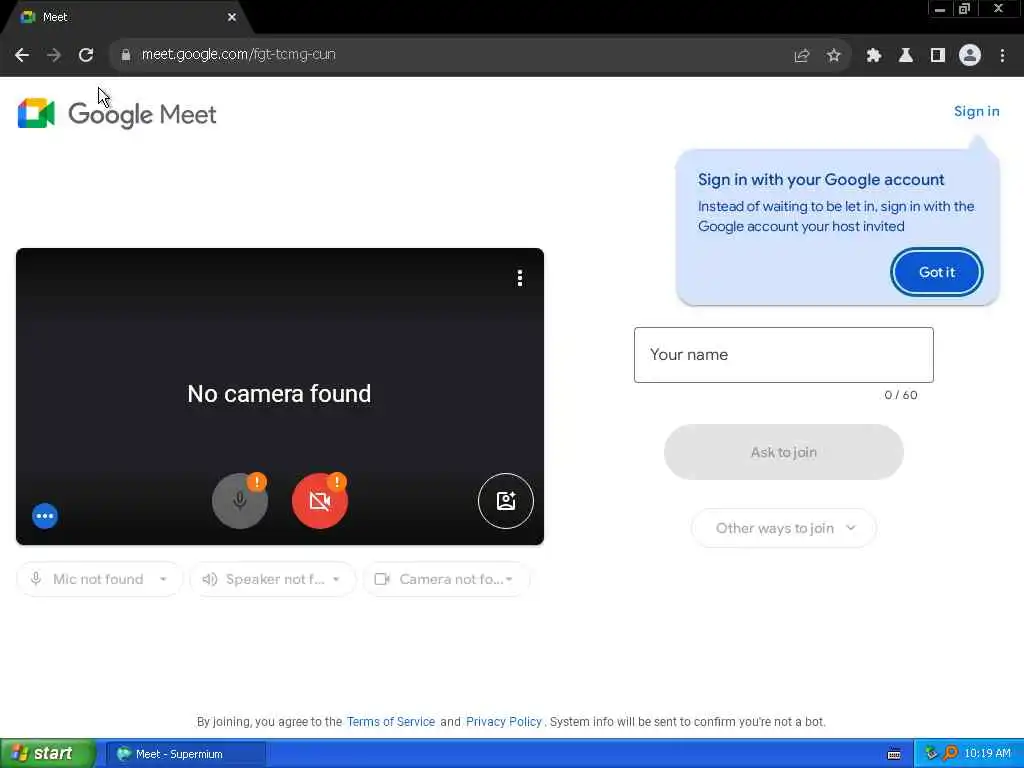This screenshot has width=1024, height=768.
Task: Dismiss the tip with Got it
Action: point(936,272)
